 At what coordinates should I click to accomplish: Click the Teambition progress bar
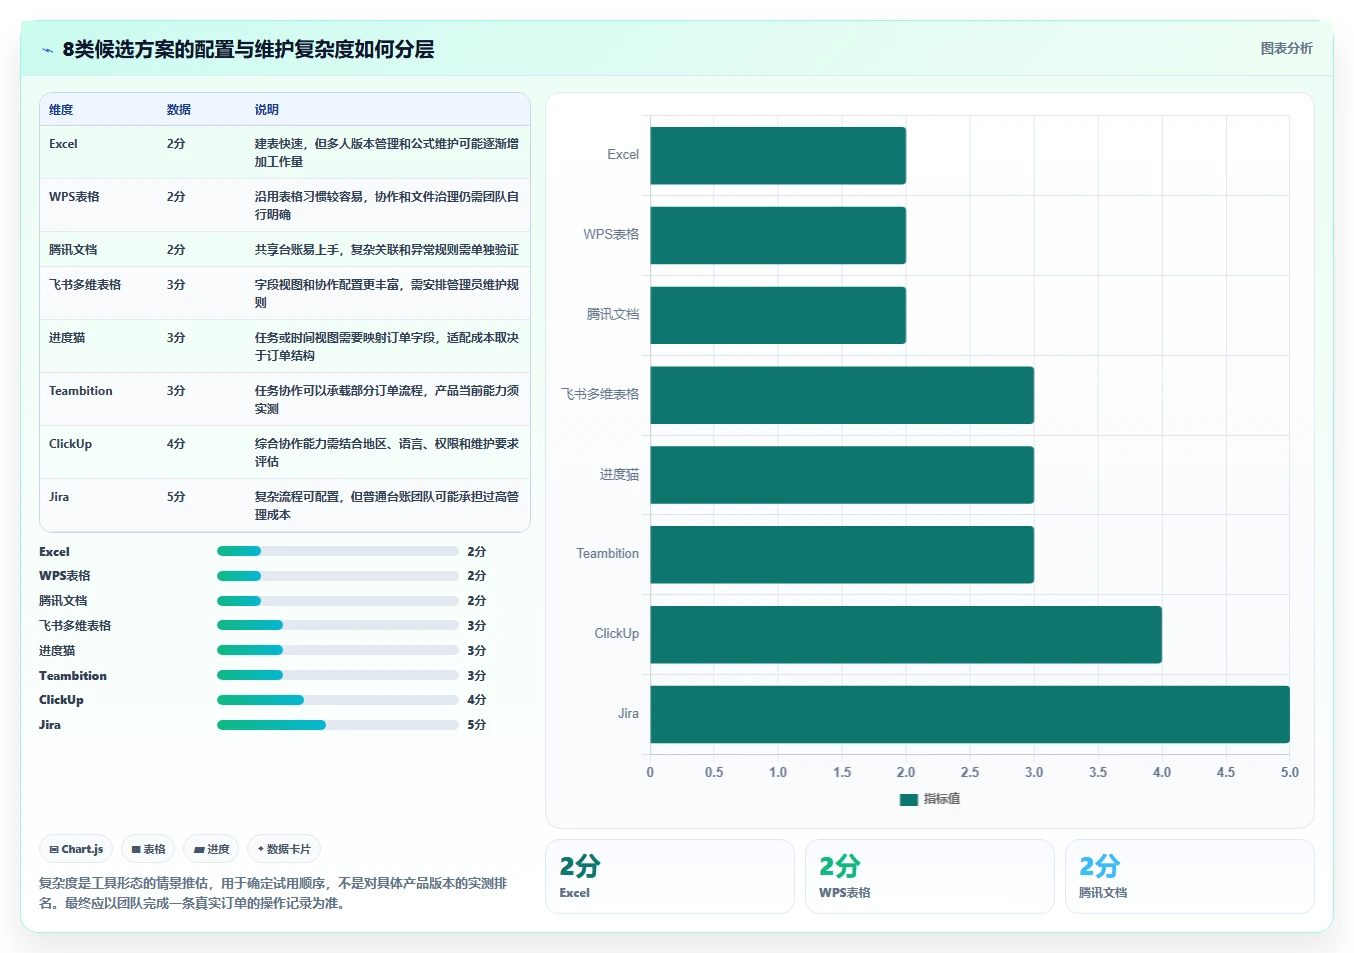pos(337,675)
